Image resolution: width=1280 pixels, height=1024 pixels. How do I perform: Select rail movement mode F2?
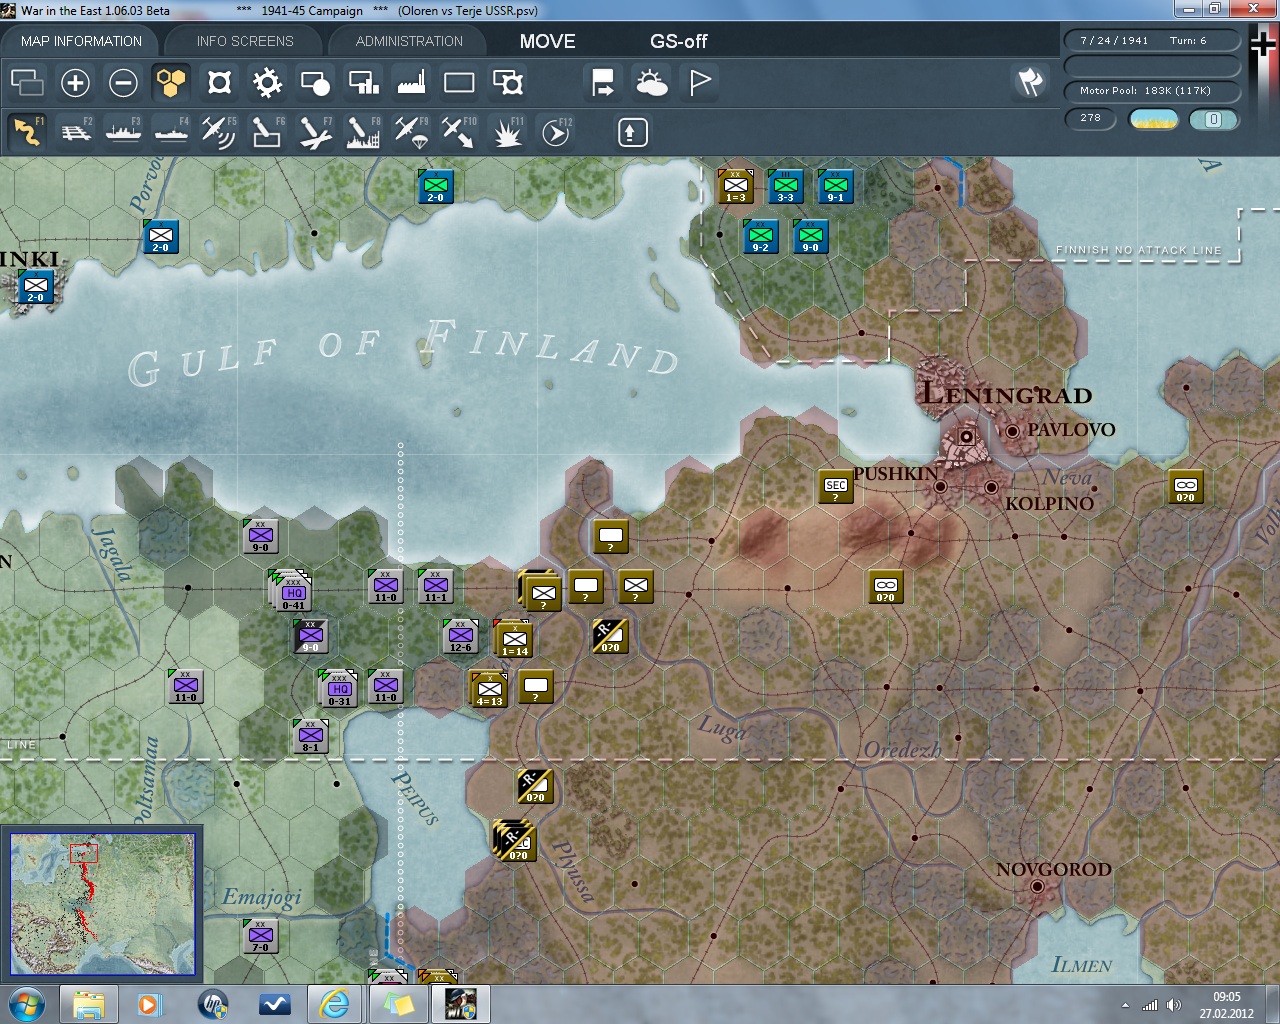click(x=76, y=132)
